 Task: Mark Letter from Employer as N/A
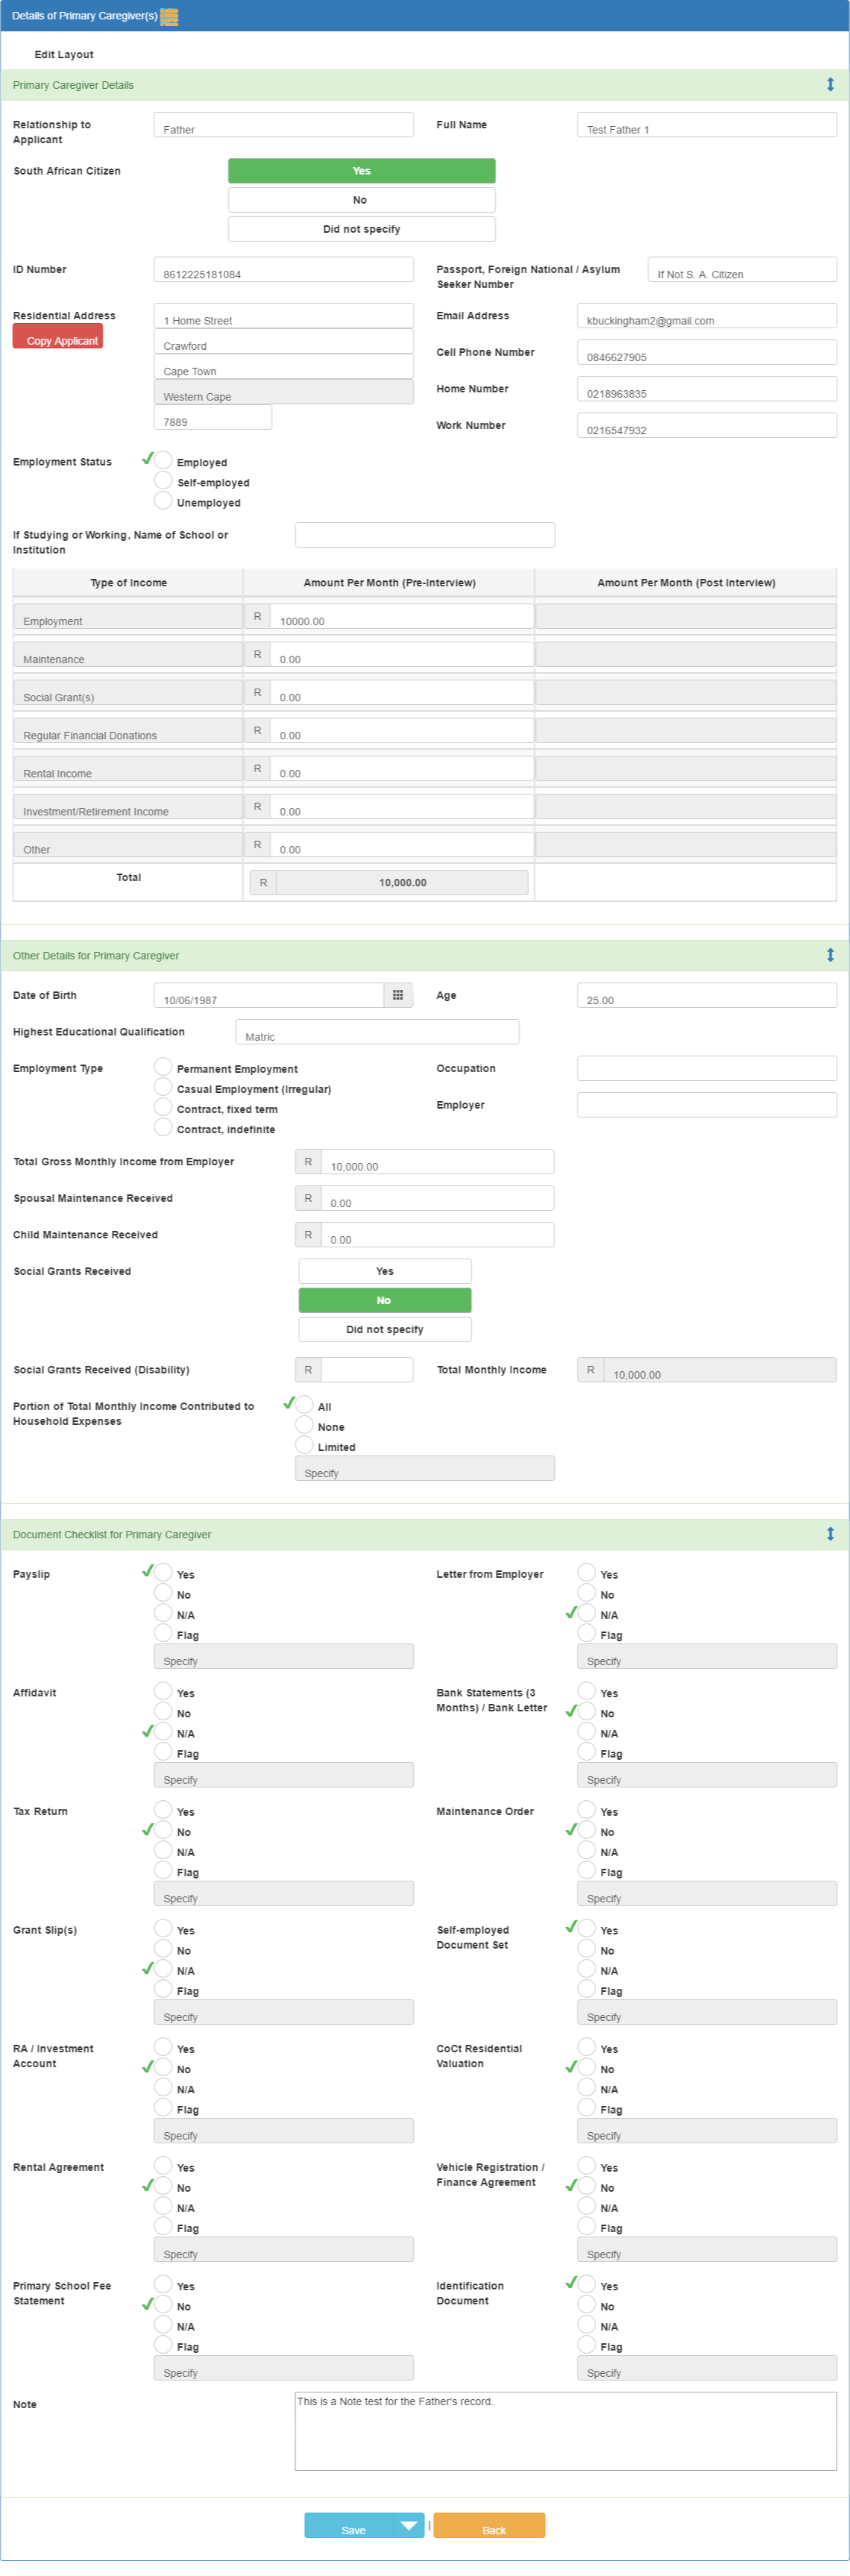[x=587, y=1612]
